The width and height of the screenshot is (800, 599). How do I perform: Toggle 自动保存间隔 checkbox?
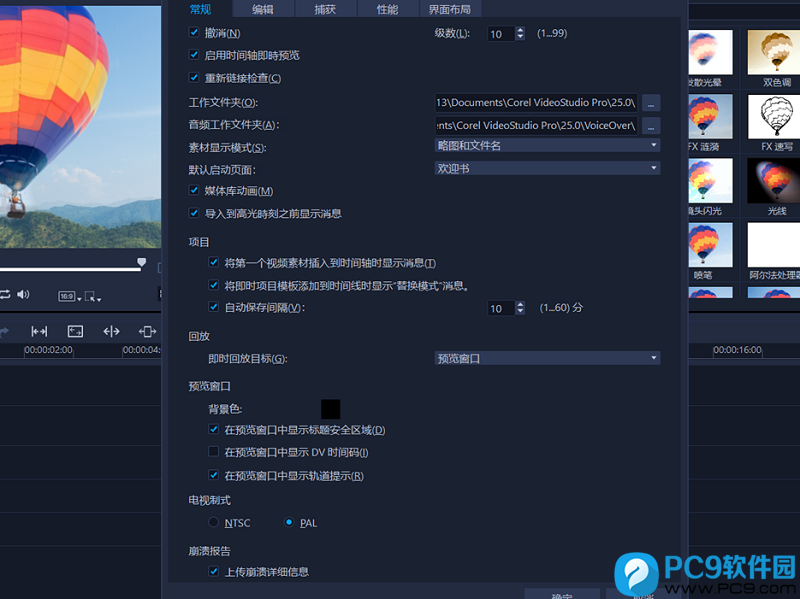pyautogui.click(x=214, y=307)
